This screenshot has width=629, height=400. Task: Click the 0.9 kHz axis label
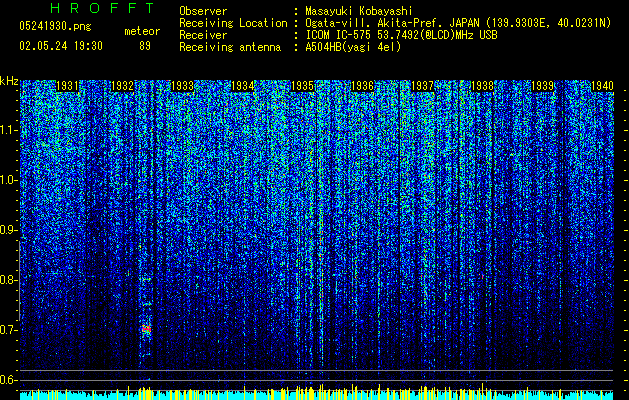pos(9,230)
